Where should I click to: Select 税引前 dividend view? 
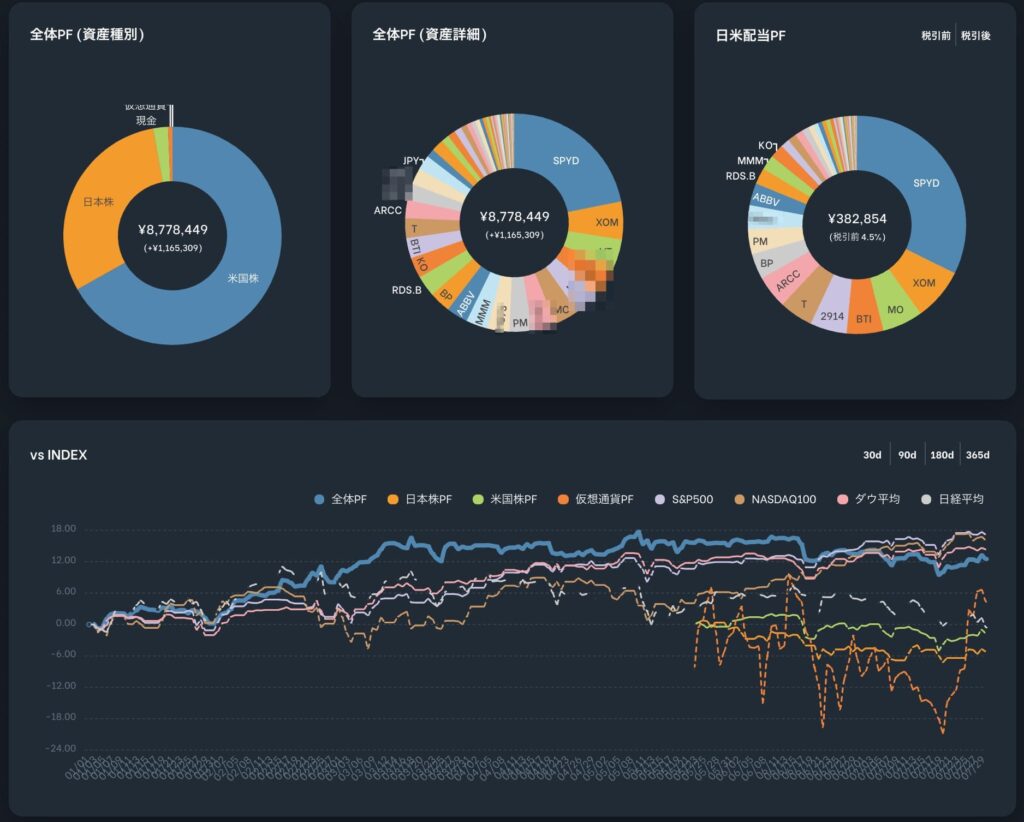(x=937, y=36)
